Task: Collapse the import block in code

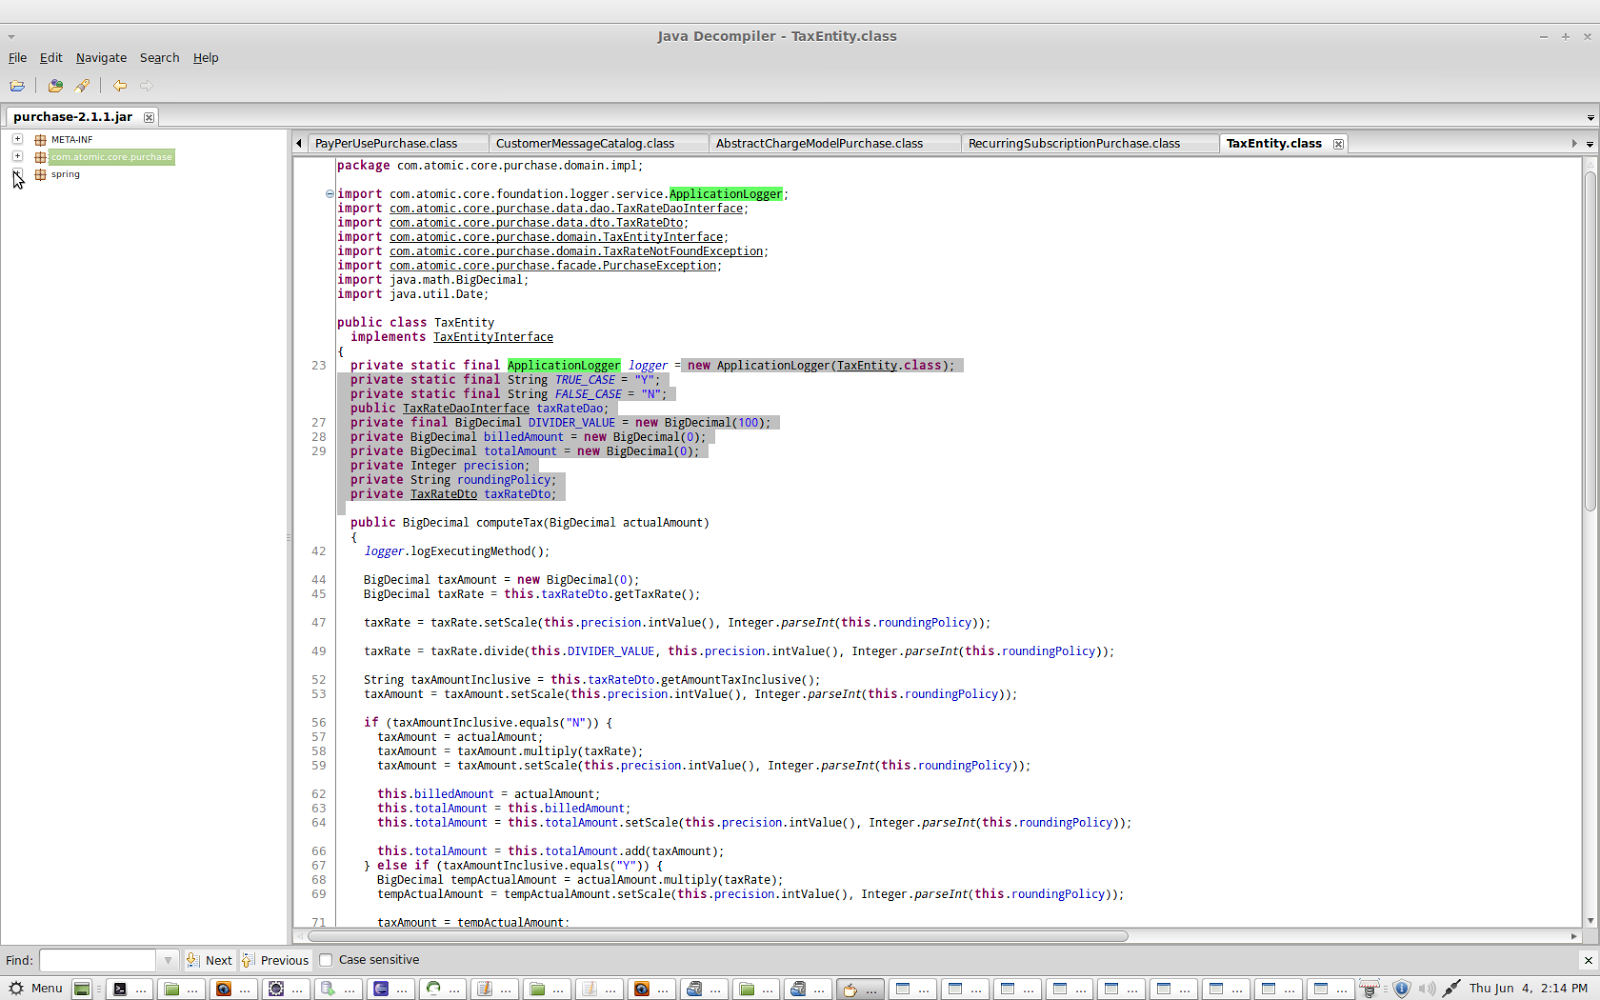Action: click(329, 194)
